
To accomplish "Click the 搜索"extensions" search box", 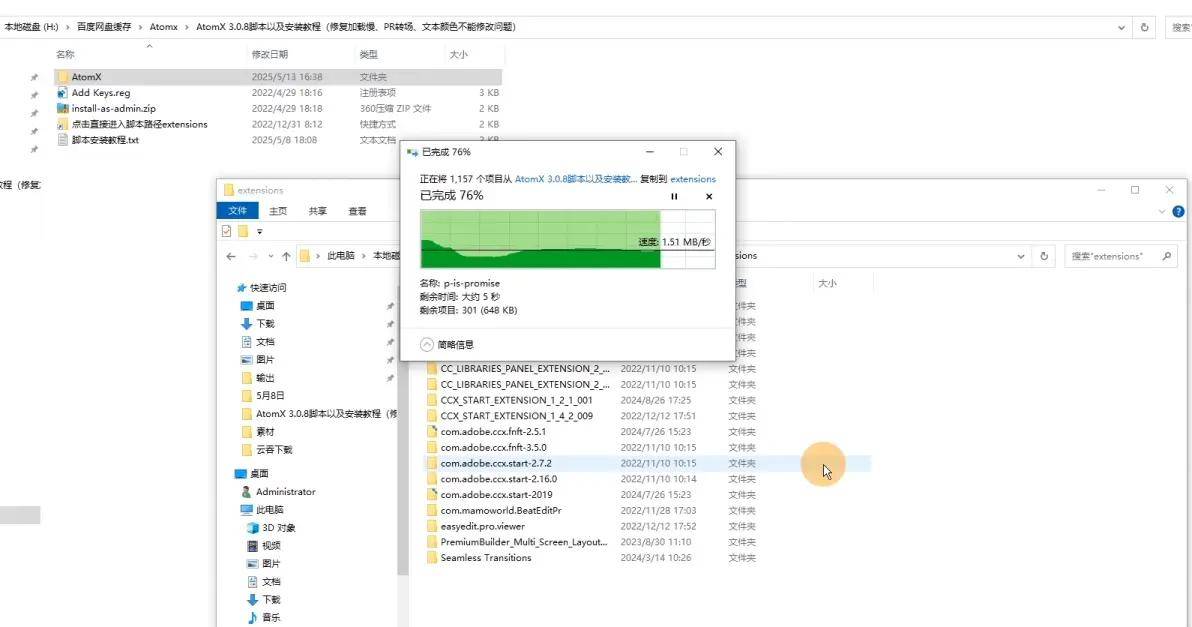I will point(1112,256).
